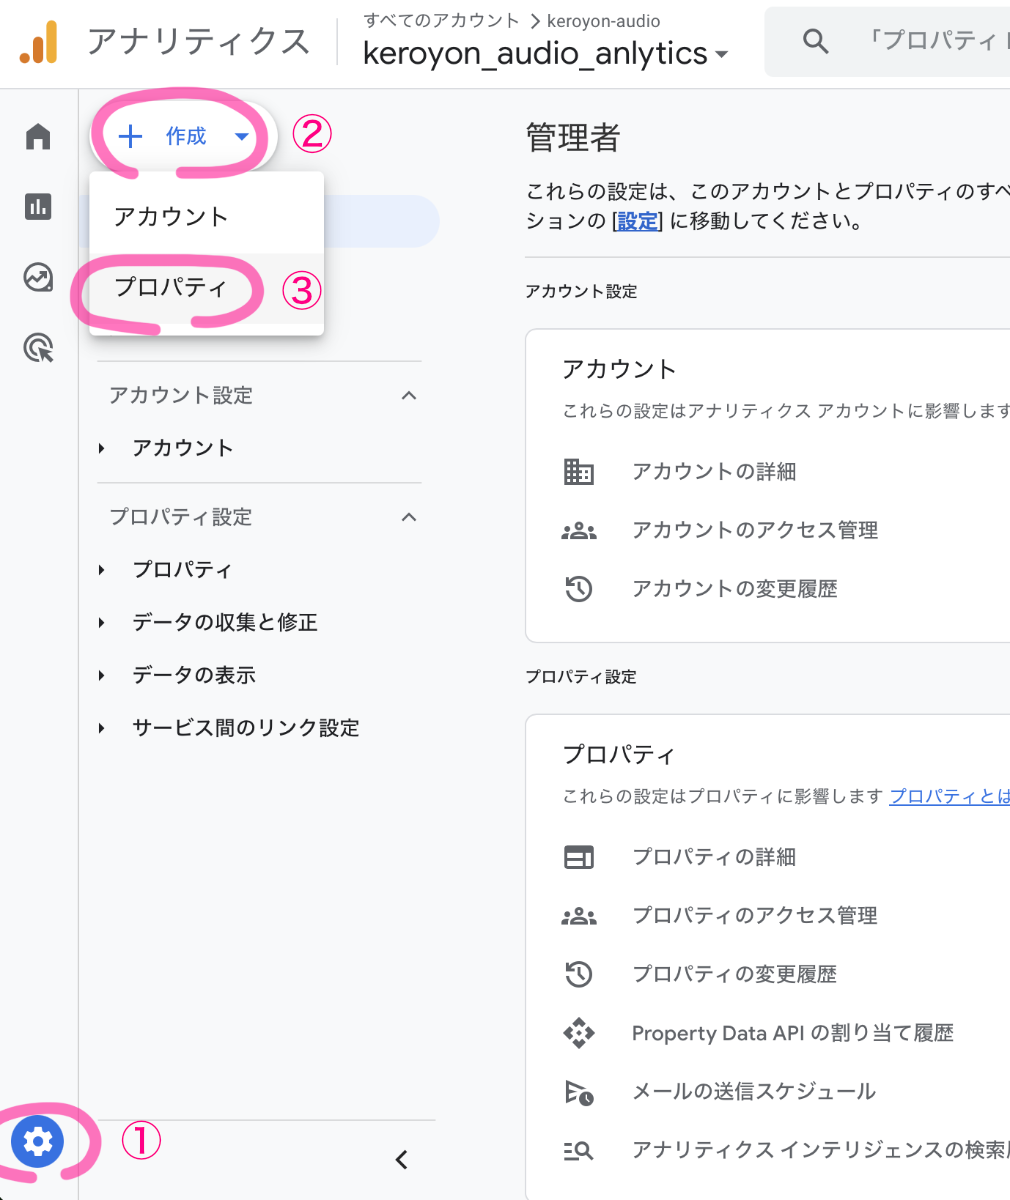1010x1200 pixels.
Task: Open the Advertising cursor-target icon
Action: point(38,348)
